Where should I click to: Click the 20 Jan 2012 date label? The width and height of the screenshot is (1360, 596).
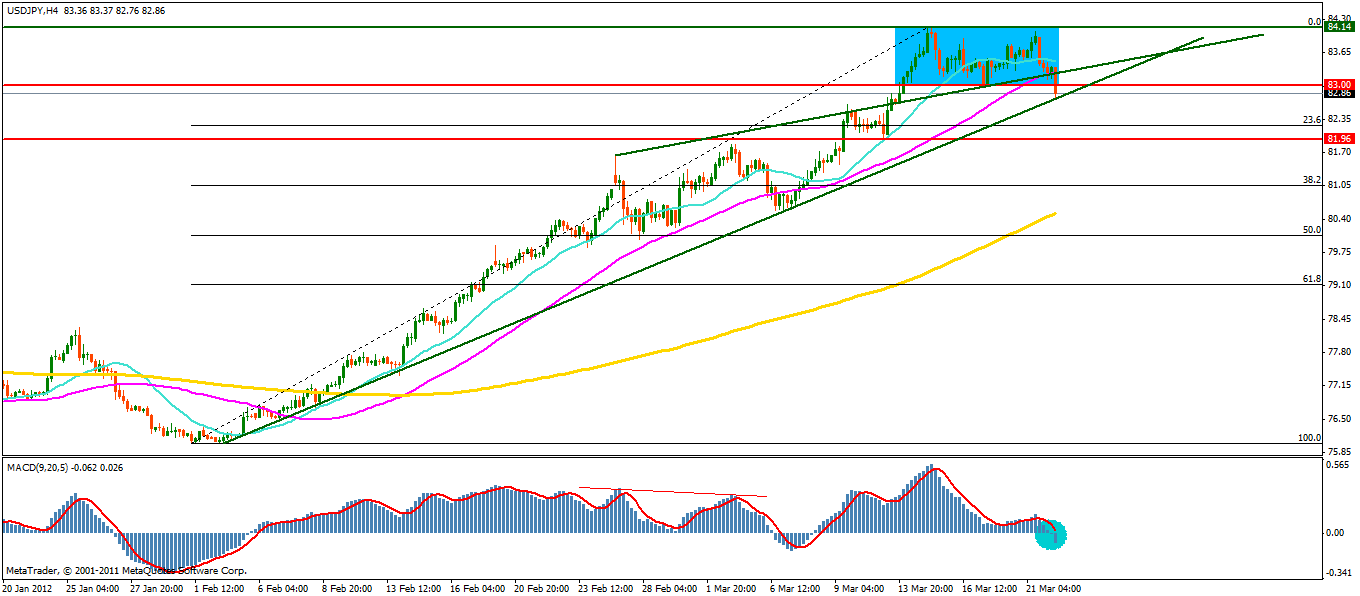tap(28, 588)
